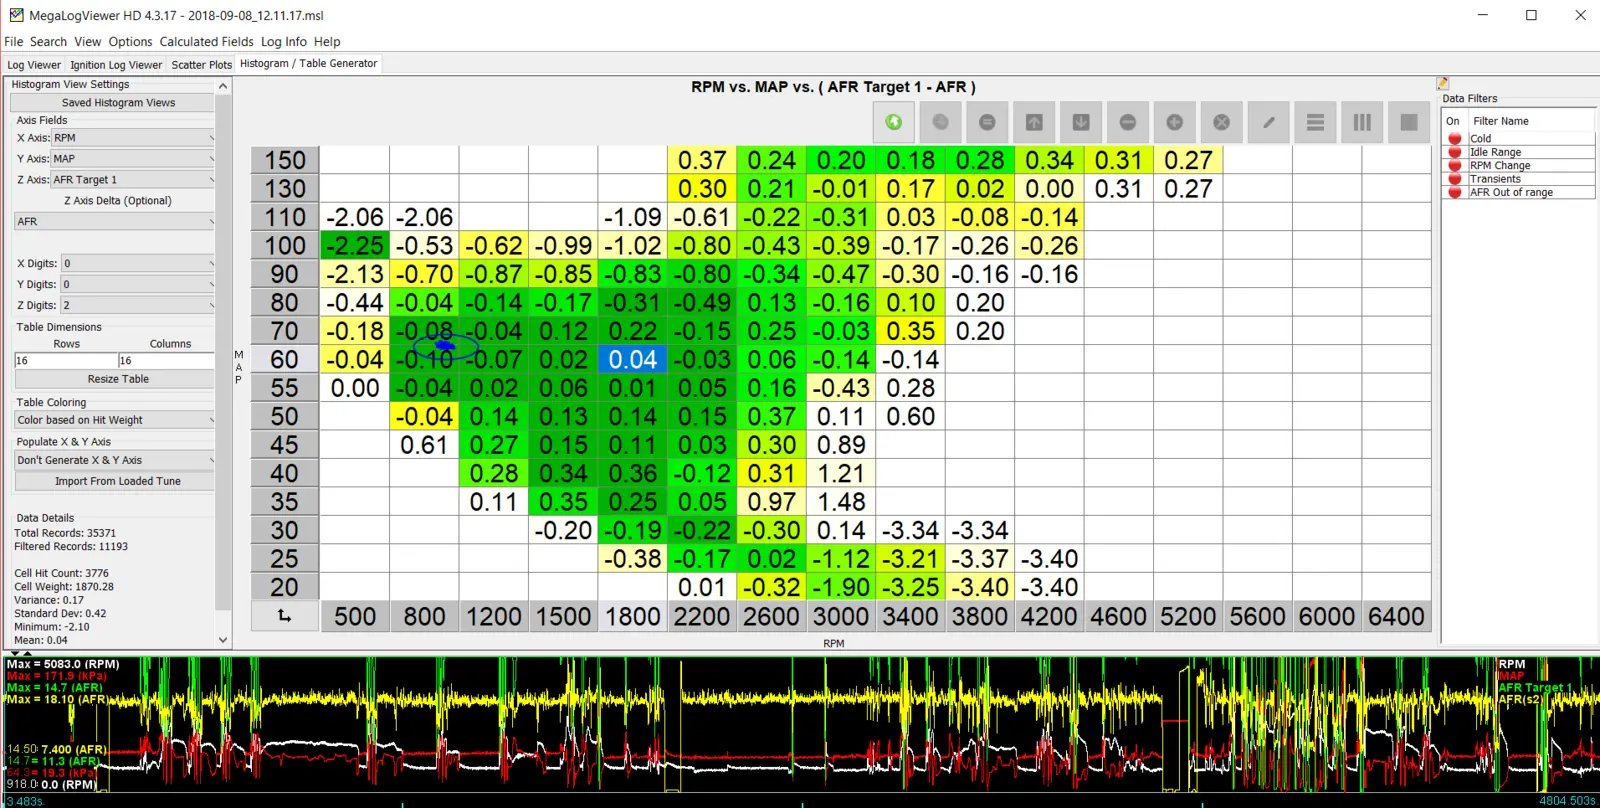Open the Z Axis Delta AFR dropdown

115,222
